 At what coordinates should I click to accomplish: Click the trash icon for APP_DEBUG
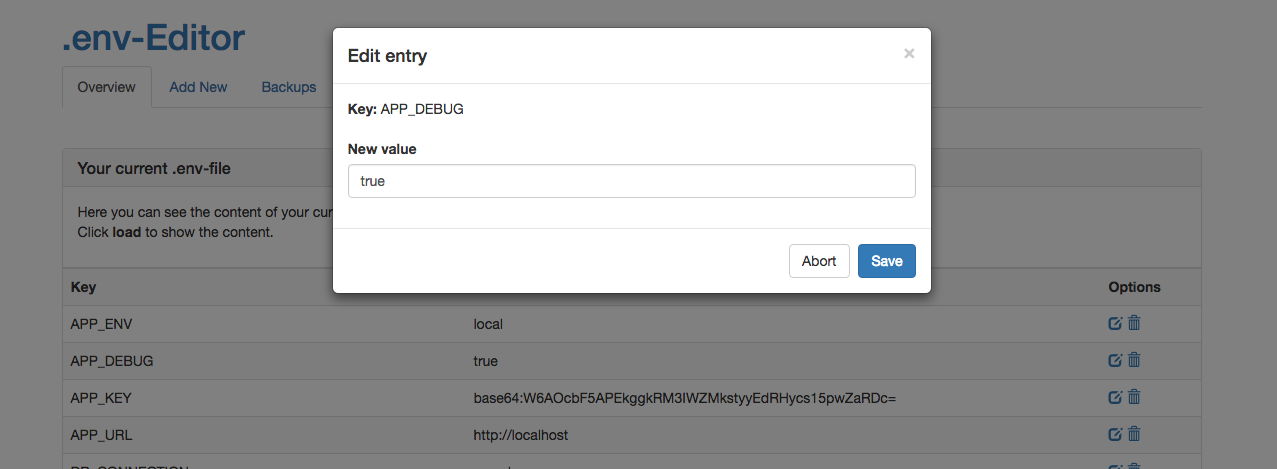pos(1134,360)
